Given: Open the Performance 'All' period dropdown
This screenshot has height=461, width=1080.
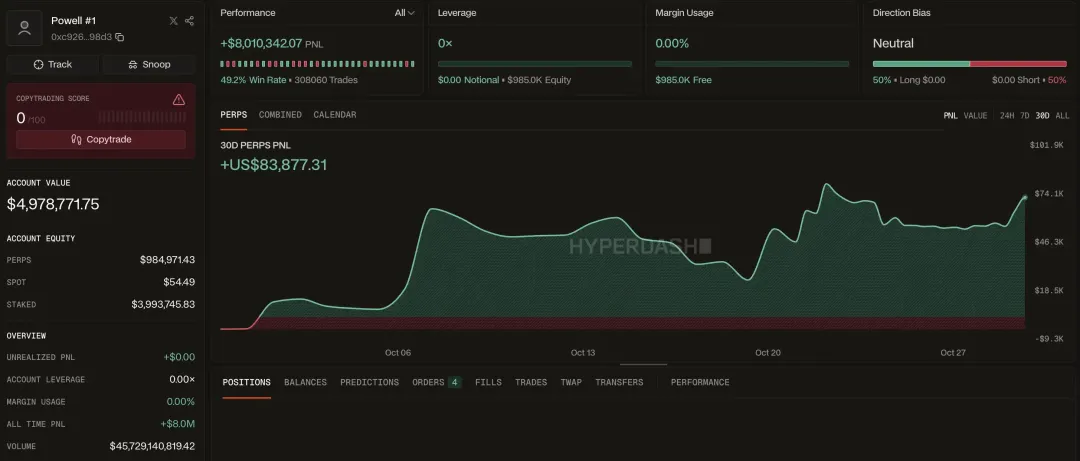Looking at the screenshot, I should pos(405,12).
